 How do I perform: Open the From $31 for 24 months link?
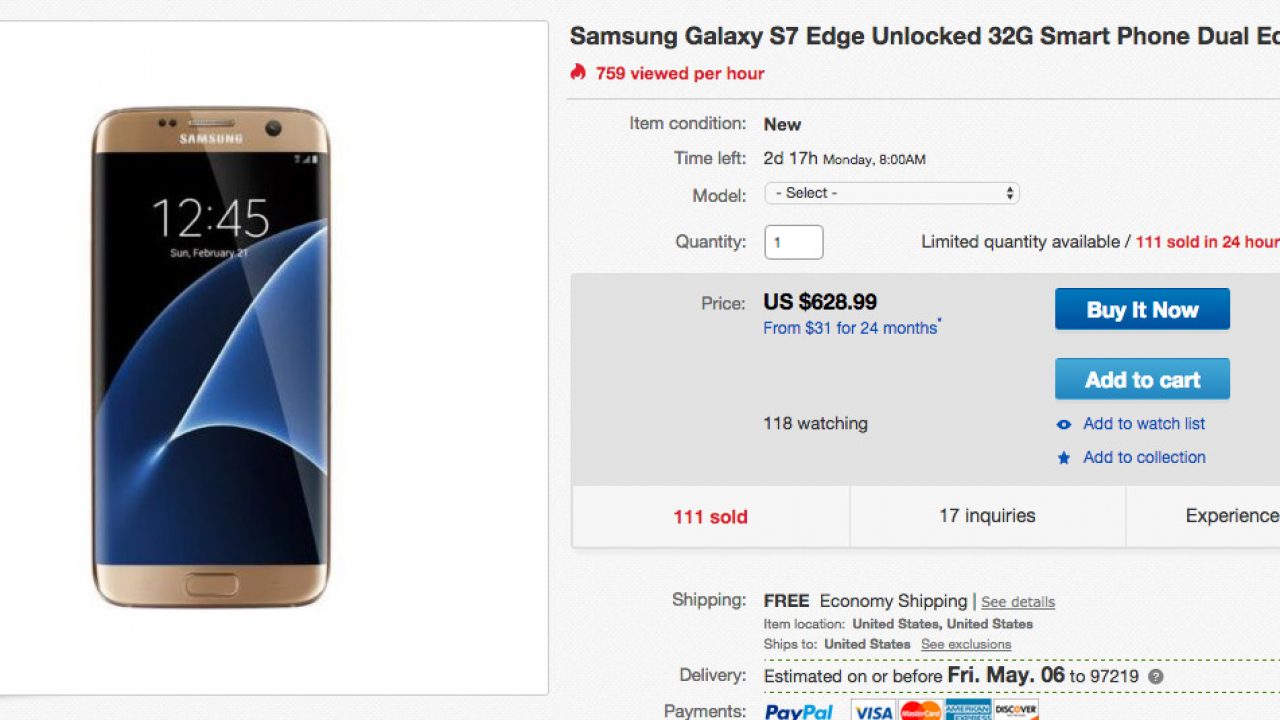click(x=850, y=328)
